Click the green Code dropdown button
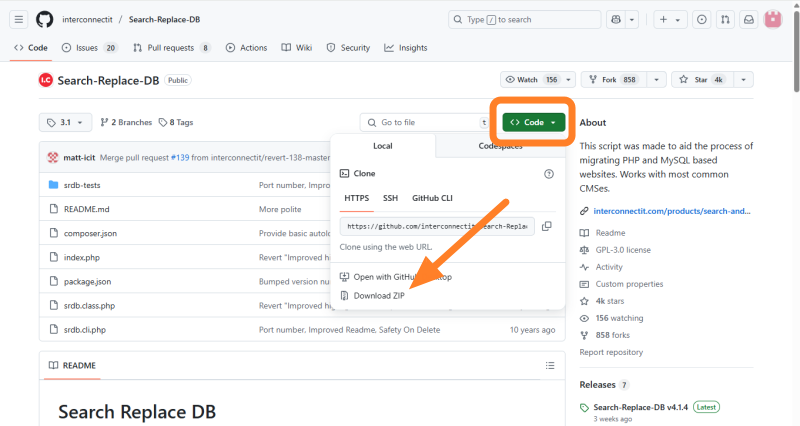The image size is (800, 426). 534,122
